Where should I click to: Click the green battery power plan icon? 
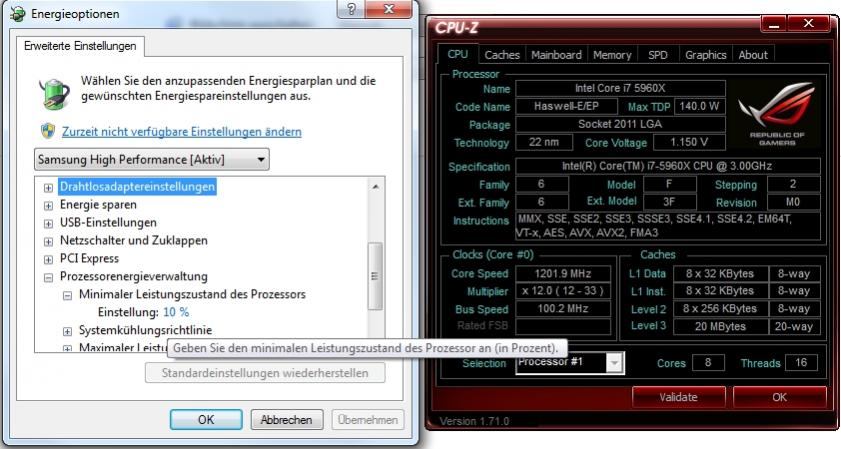pyautogui.click(x=55, y=93)
